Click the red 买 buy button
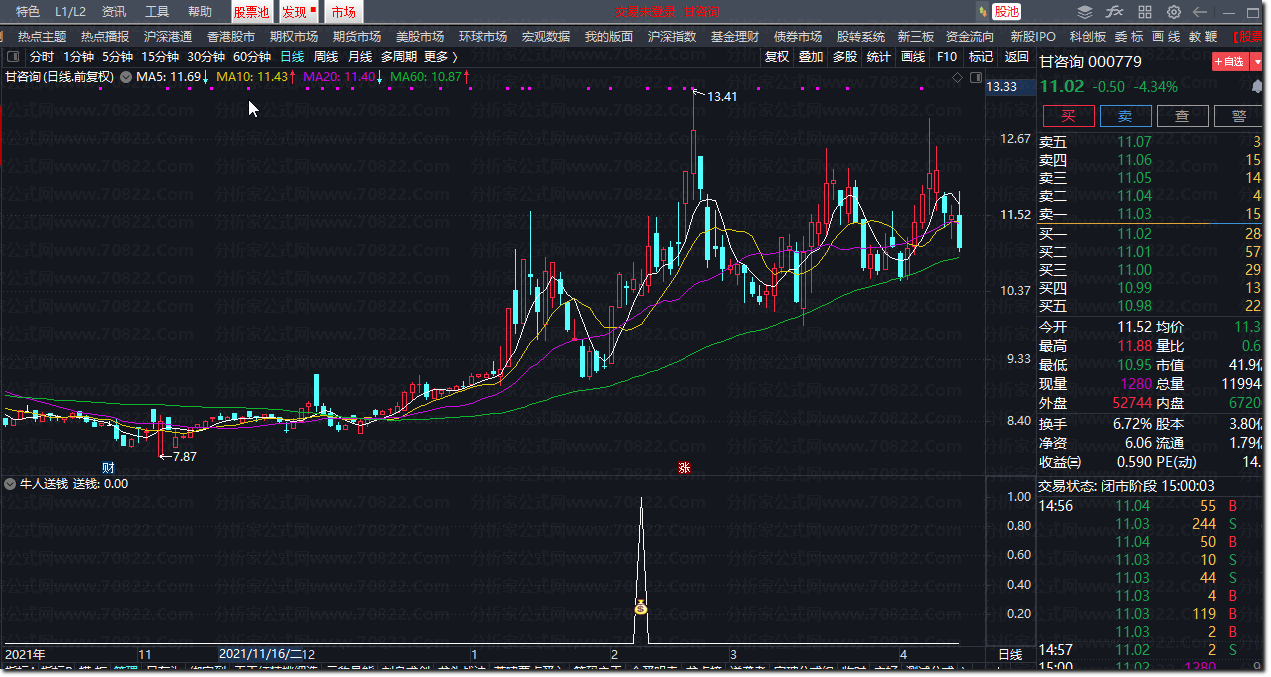Screen dimensions: 1271x677 (1068, 116)
